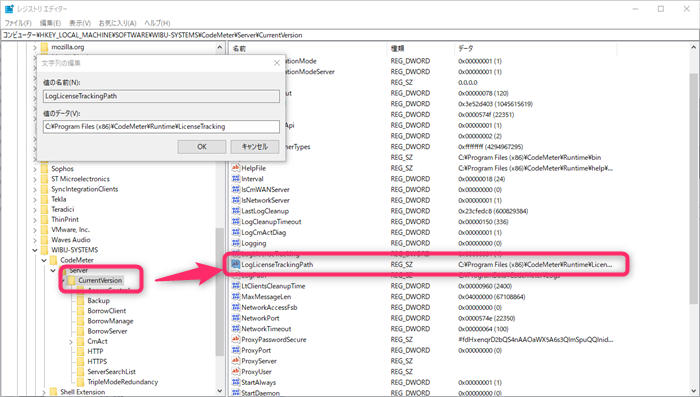Click the NetworkAccessFsb value icon
Image resolution: width=700 pixels, height=397 pixels.
(x=236, y=307)
